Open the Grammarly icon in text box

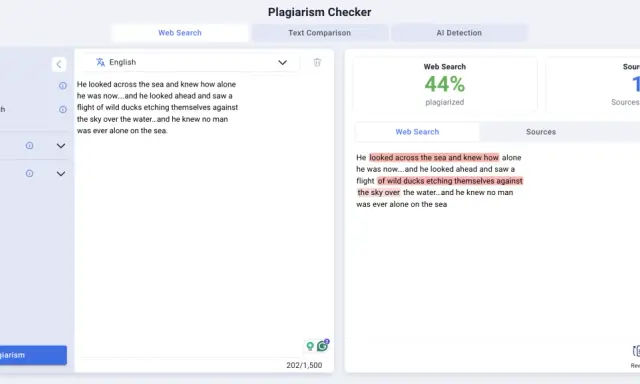[322, 346]
